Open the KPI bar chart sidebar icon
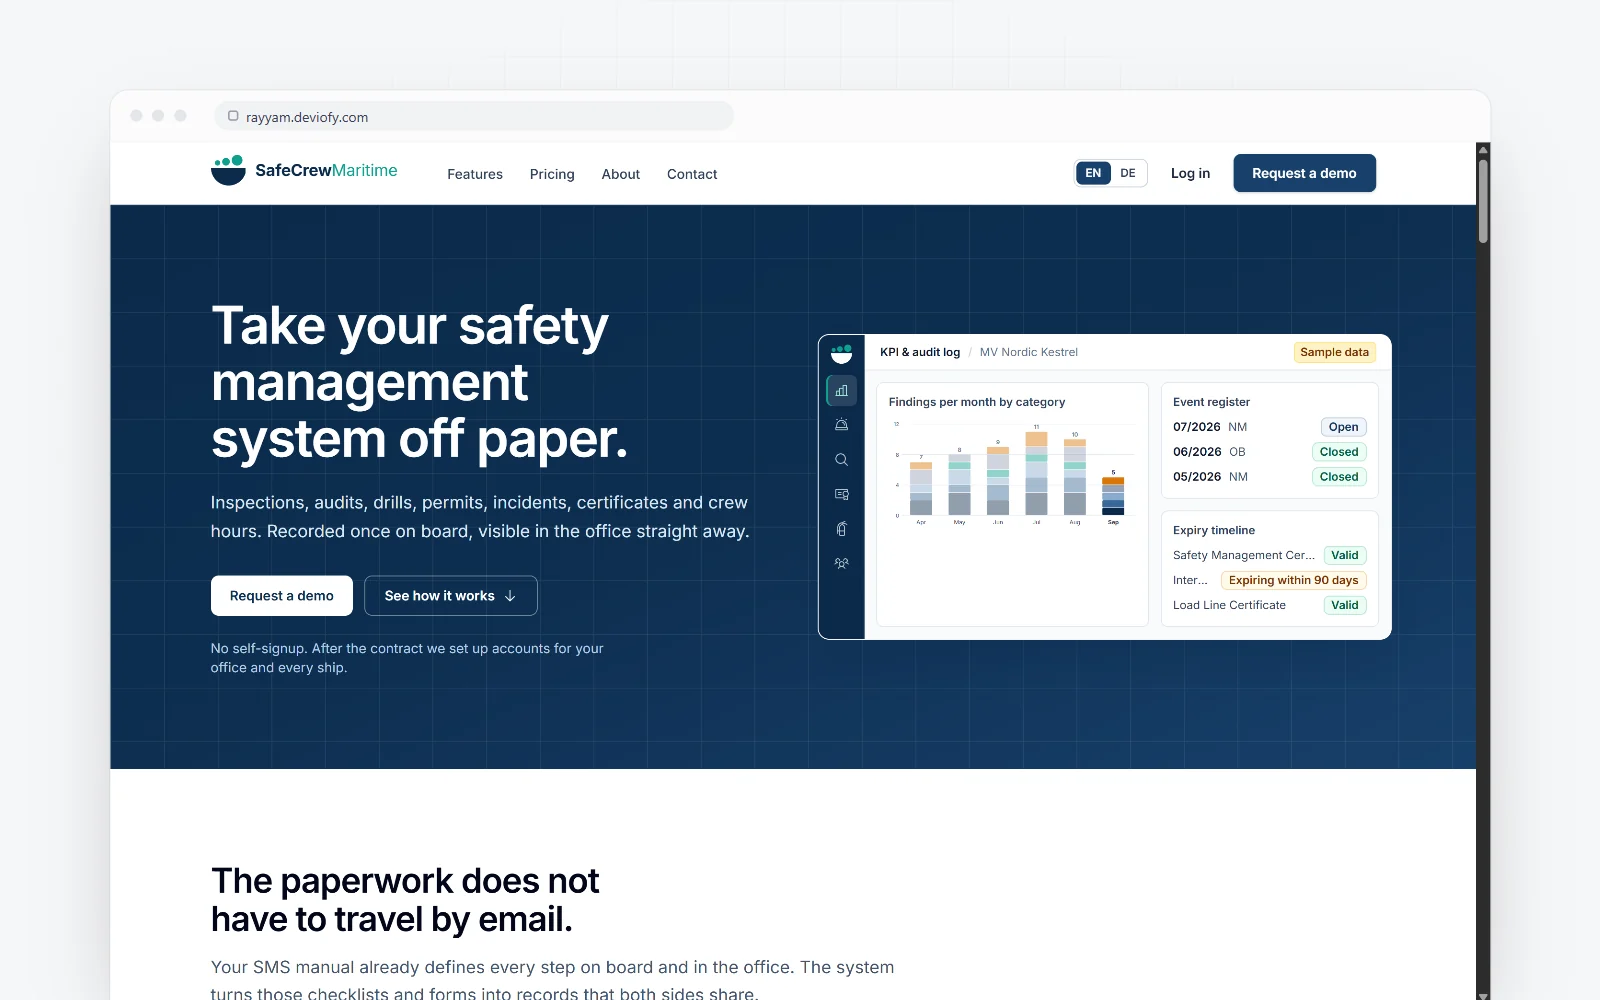The image size is (1600, 1000). [842, 391]
